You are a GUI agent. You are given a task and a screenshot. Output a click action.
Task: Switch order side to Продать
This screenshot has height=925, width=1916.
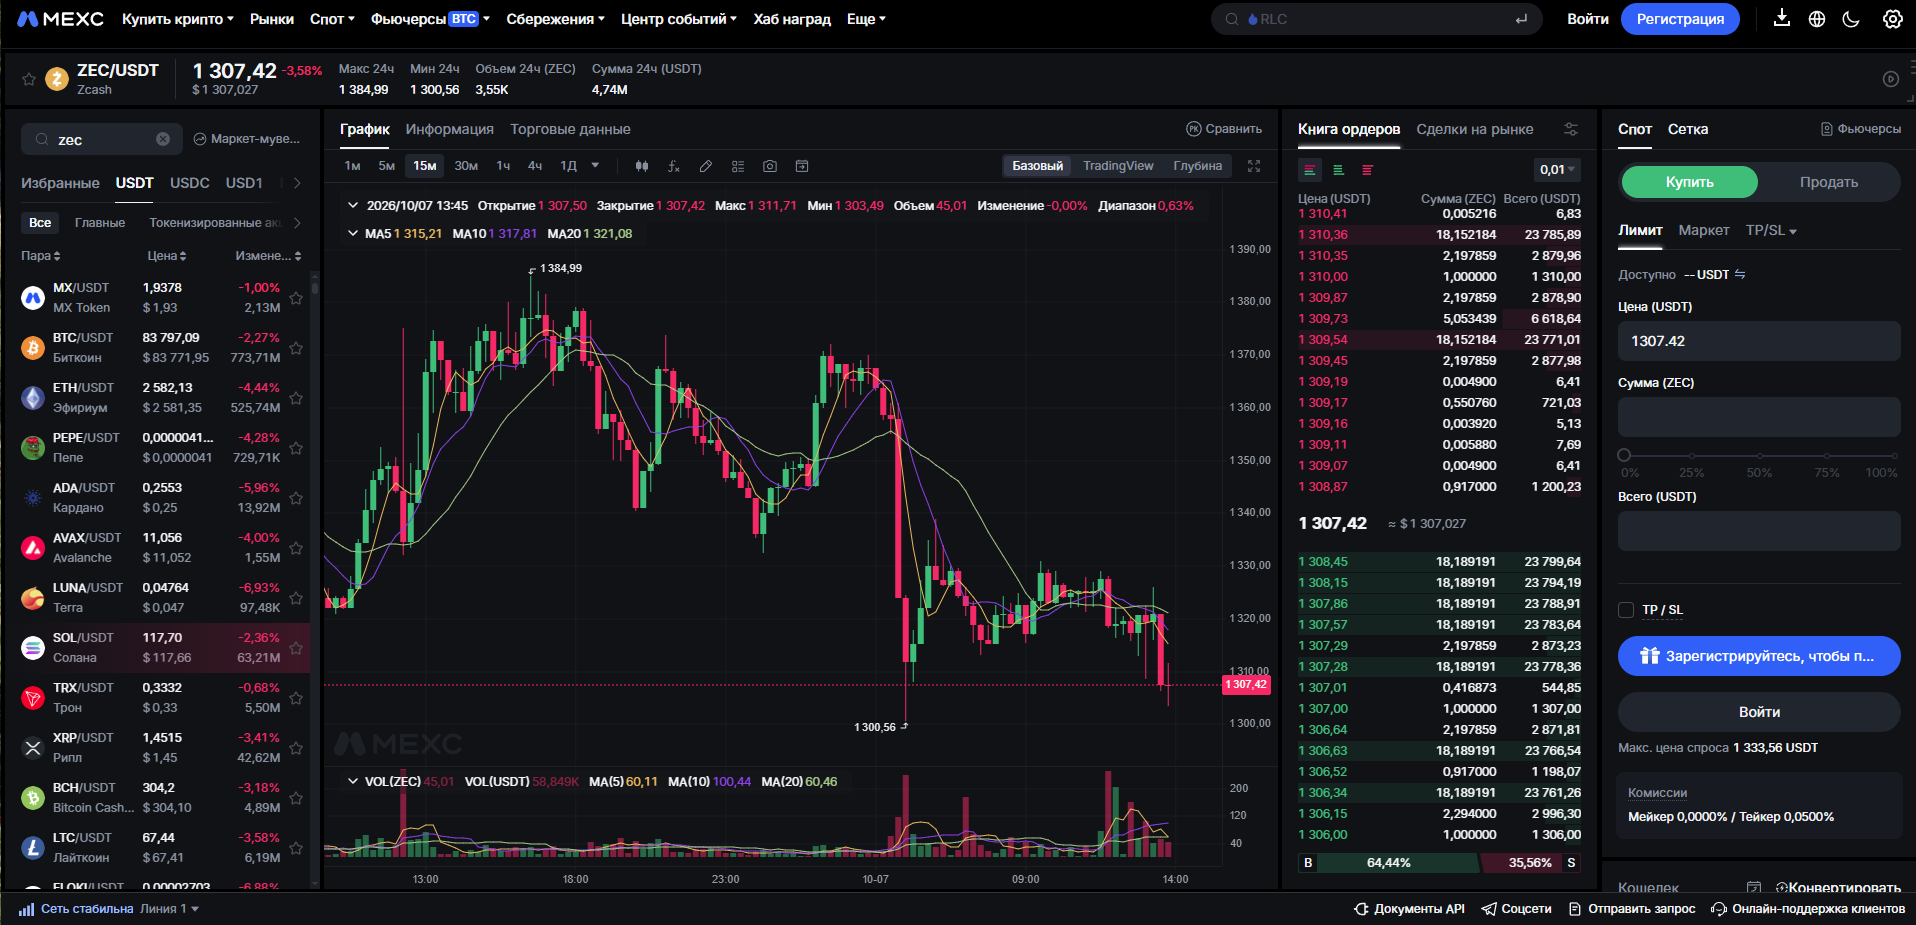pyautogui.click(x=1829, y=182)
